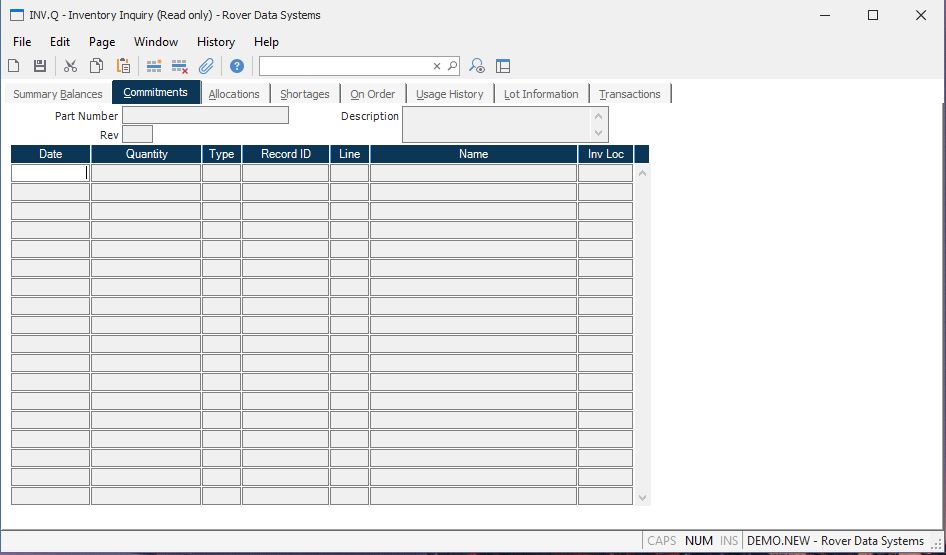The image size is (946, 555).
Task: Click the Insert row icon
Action: tap(154, 66)
